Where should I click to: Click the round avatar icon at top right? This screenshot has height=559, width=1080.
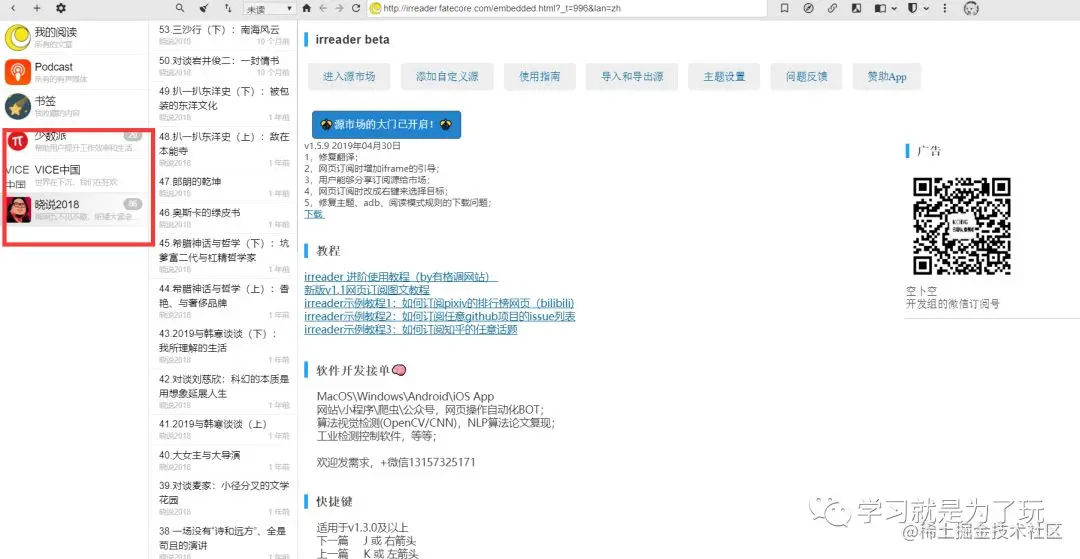972,8
